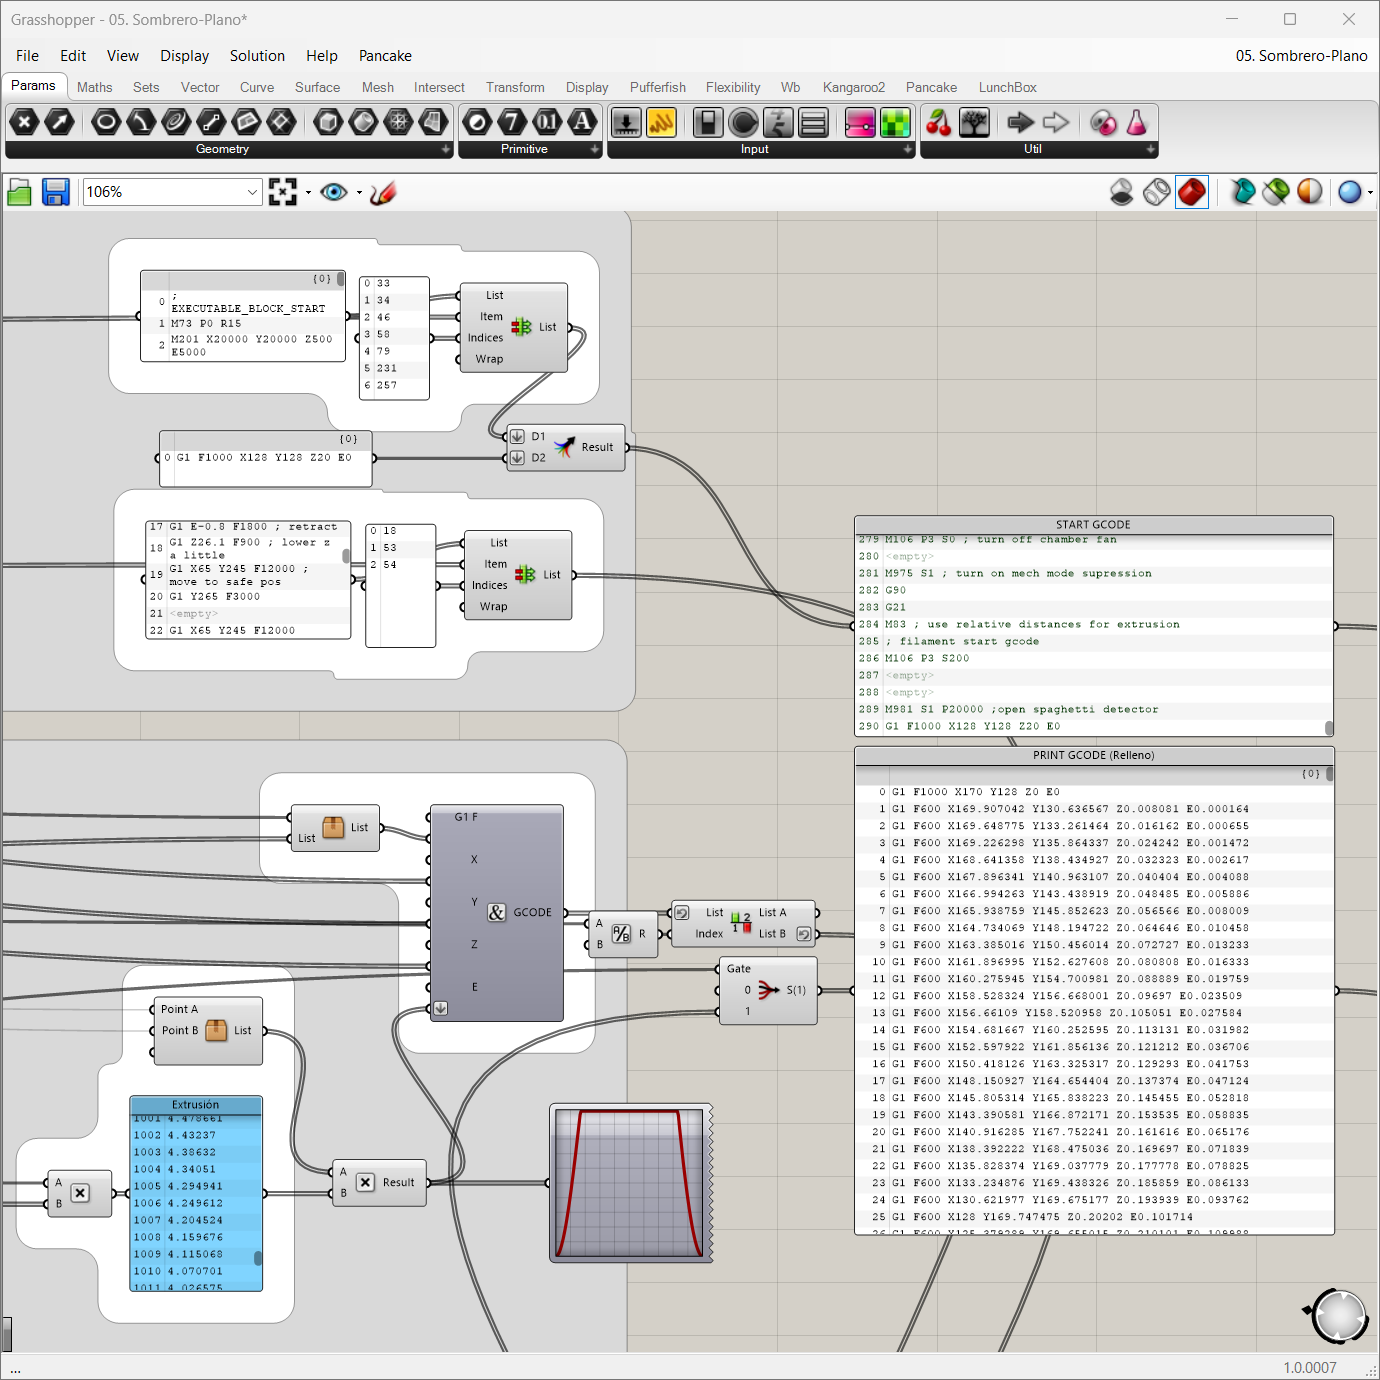Image resolution: width=1380 pixels, height=1380 pixels.
Task: Click the Gradient input icon
Action: 860,123
